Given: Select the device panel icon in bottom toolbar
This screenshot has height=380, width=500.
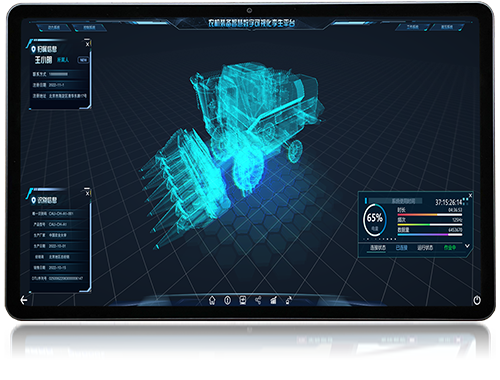Looking at the screenshot, I should 243,300.
